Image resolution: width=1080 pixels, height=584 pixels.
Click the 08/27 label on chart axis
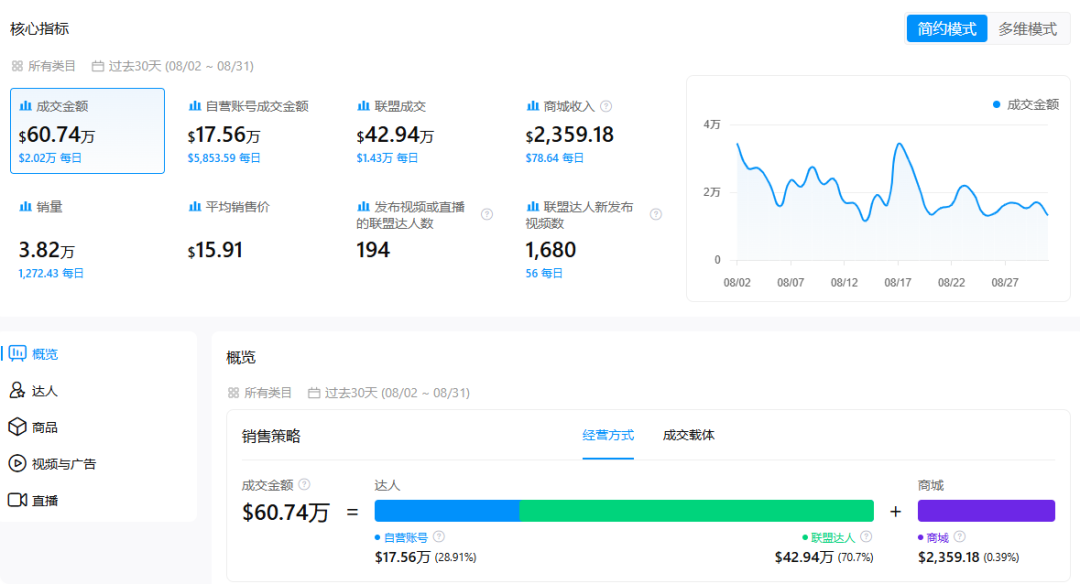point(1005,282)
